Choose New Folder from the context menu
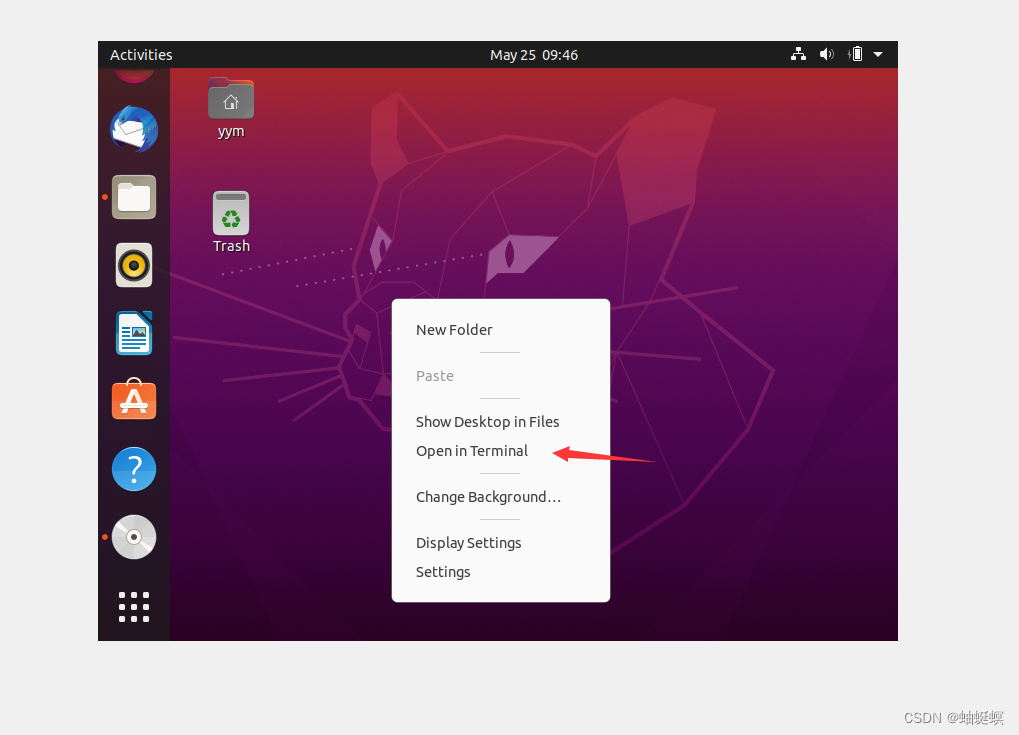Screen dimensions: 1019x735 454,329
